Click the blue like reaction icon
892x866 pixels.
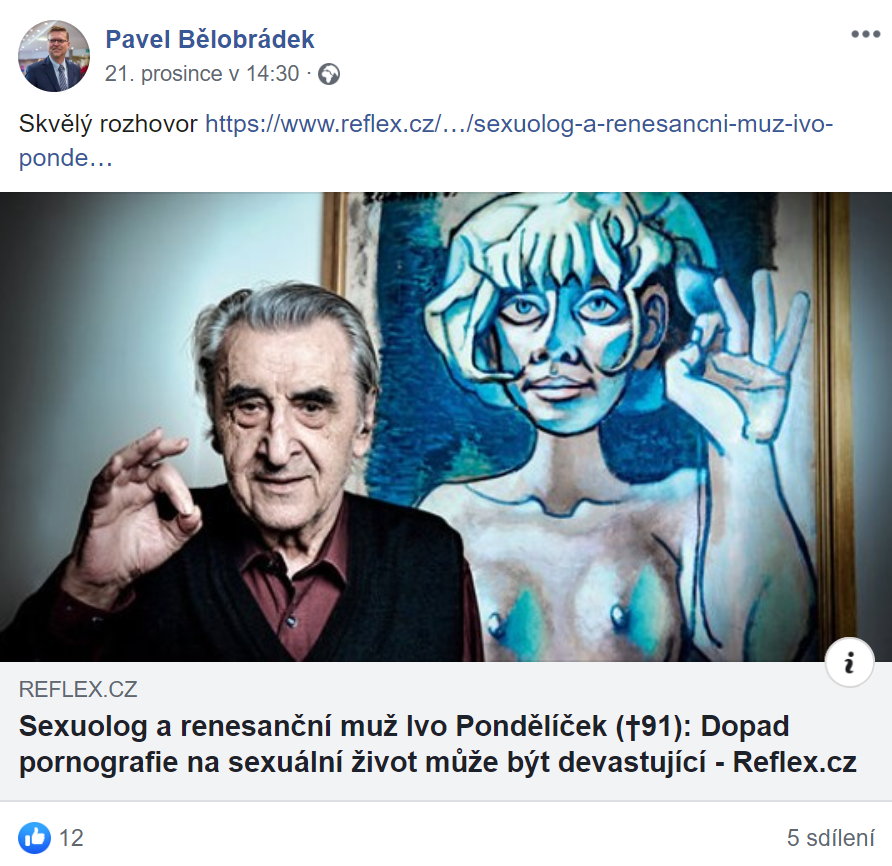pos(34,838)
